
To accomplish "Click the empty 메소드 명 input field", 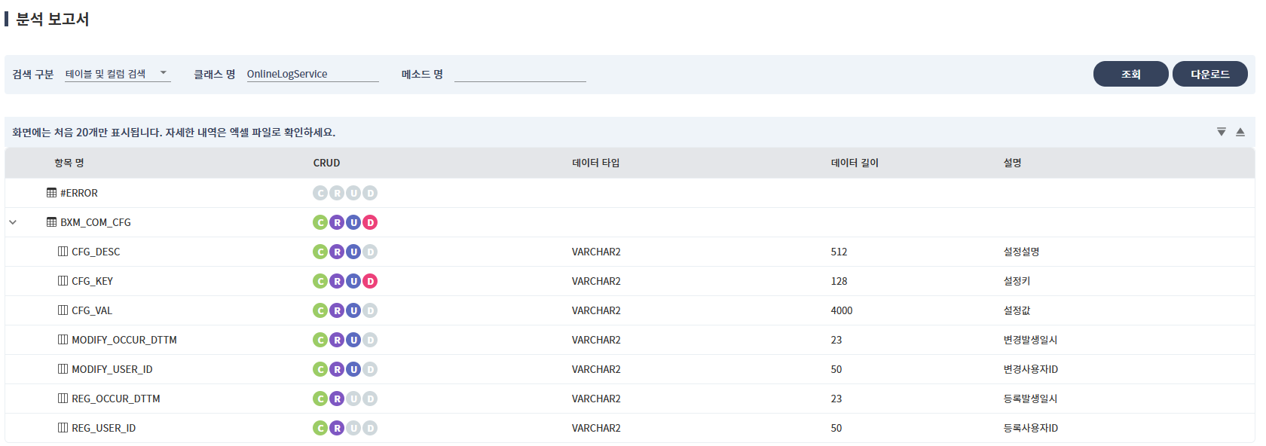I will coord(519,74).
